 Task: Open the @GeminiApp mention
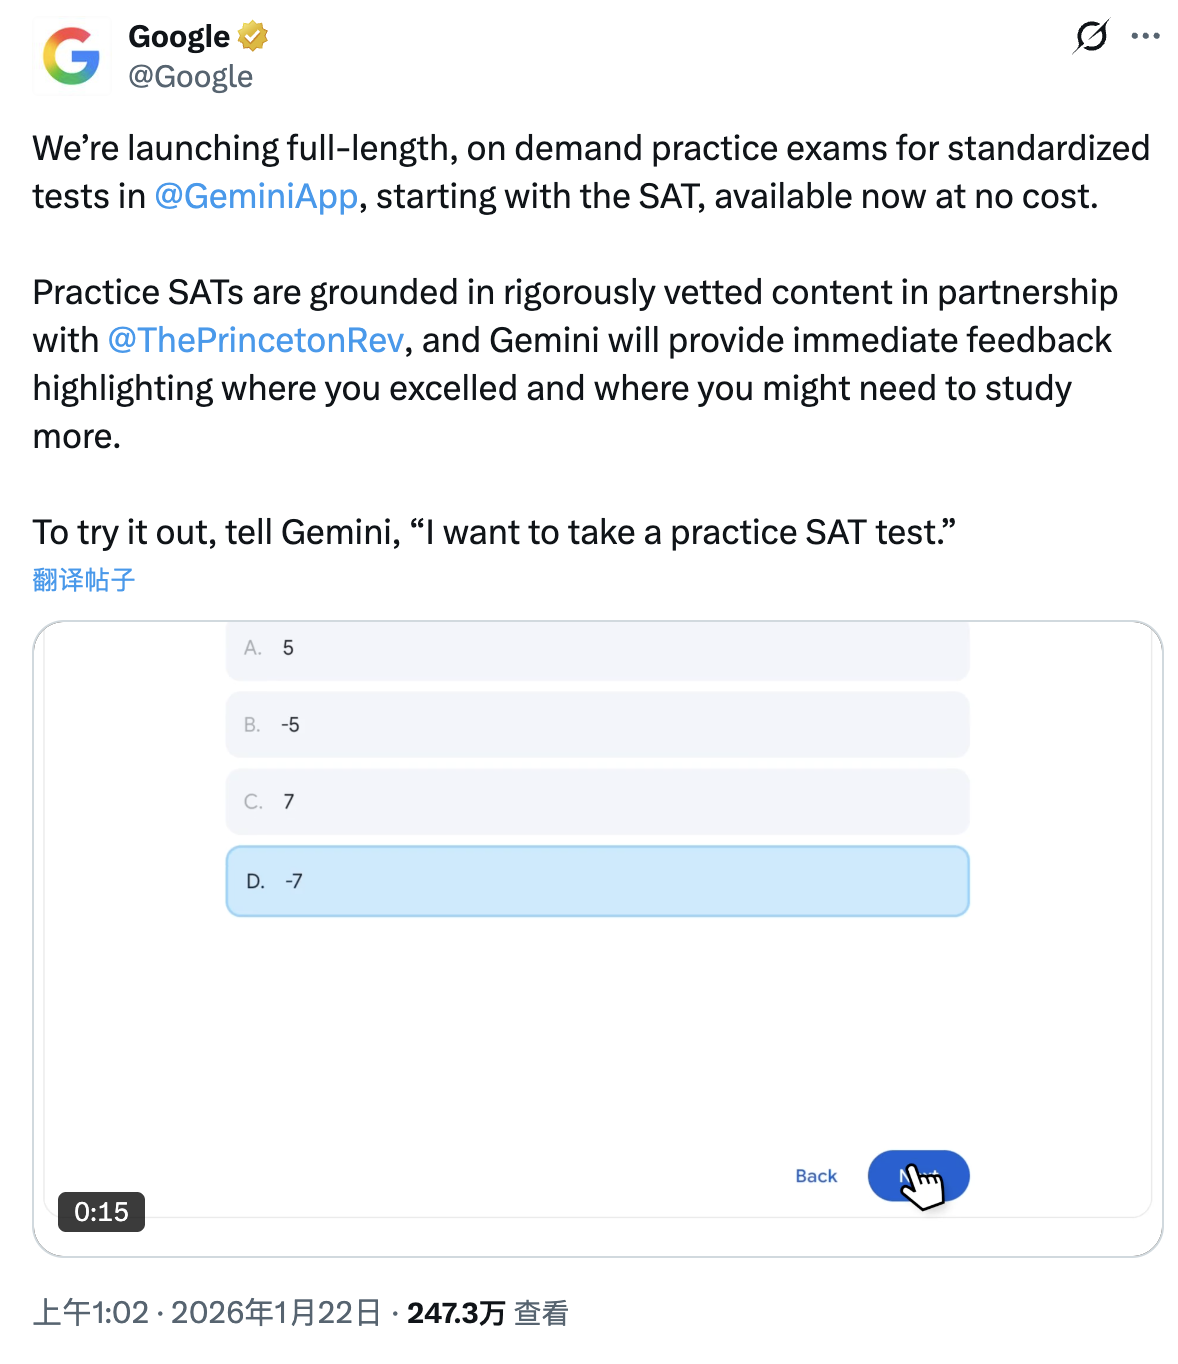click(x=256, y=197)
